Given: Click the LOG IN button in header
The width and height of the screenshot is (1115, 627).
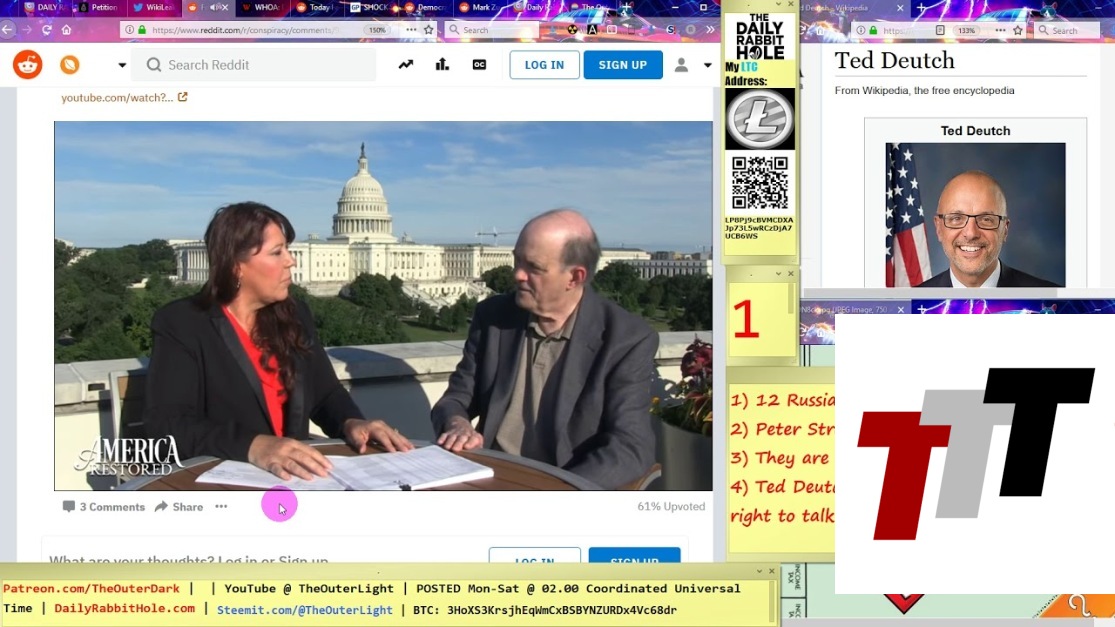Looking at the screenshot, I should point(544,65).
